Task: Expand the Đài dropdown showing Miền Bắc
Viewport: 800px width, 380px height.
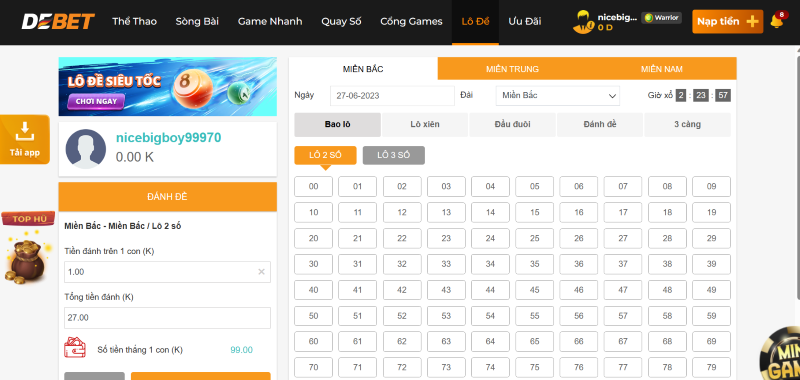Action: [x=558, y=95]
